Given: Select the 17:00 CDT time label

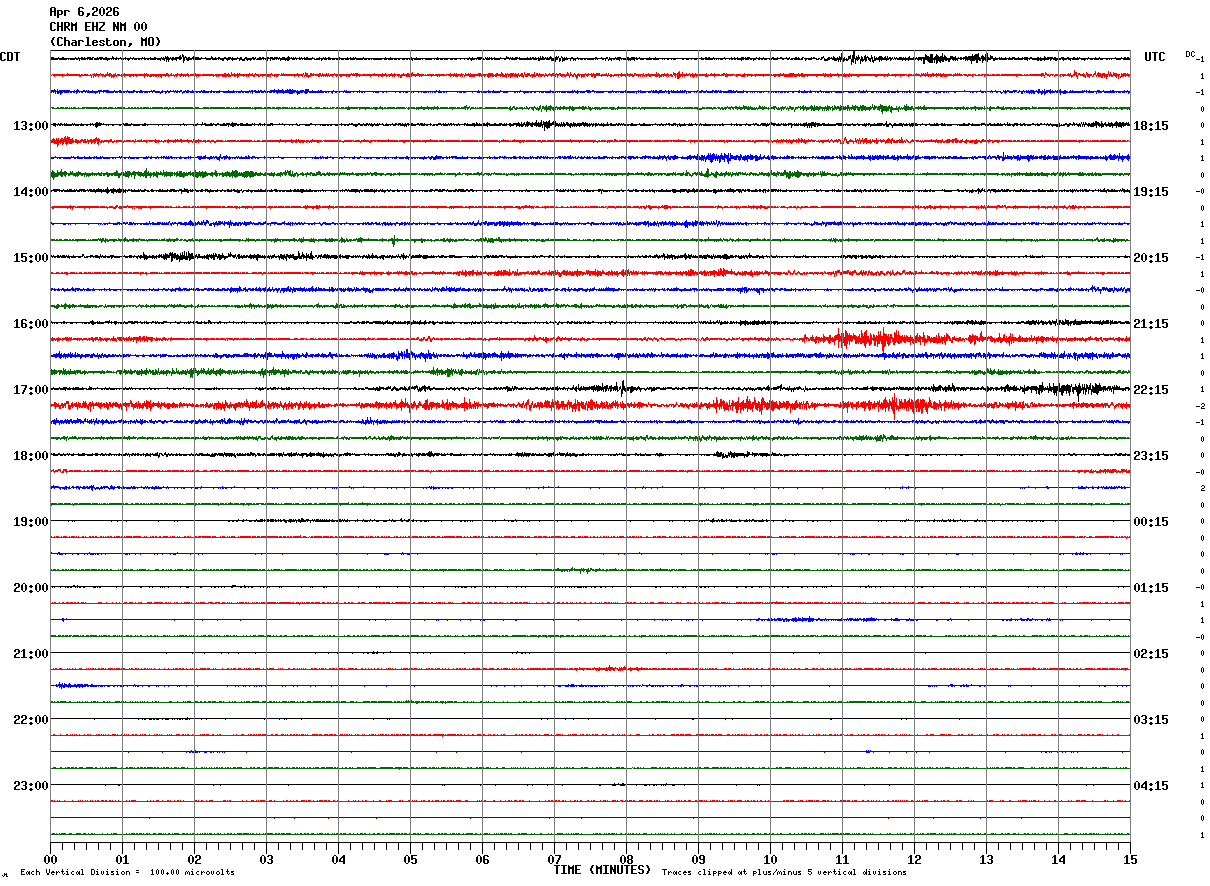Looking at the screenshot, I should (30, 390).
